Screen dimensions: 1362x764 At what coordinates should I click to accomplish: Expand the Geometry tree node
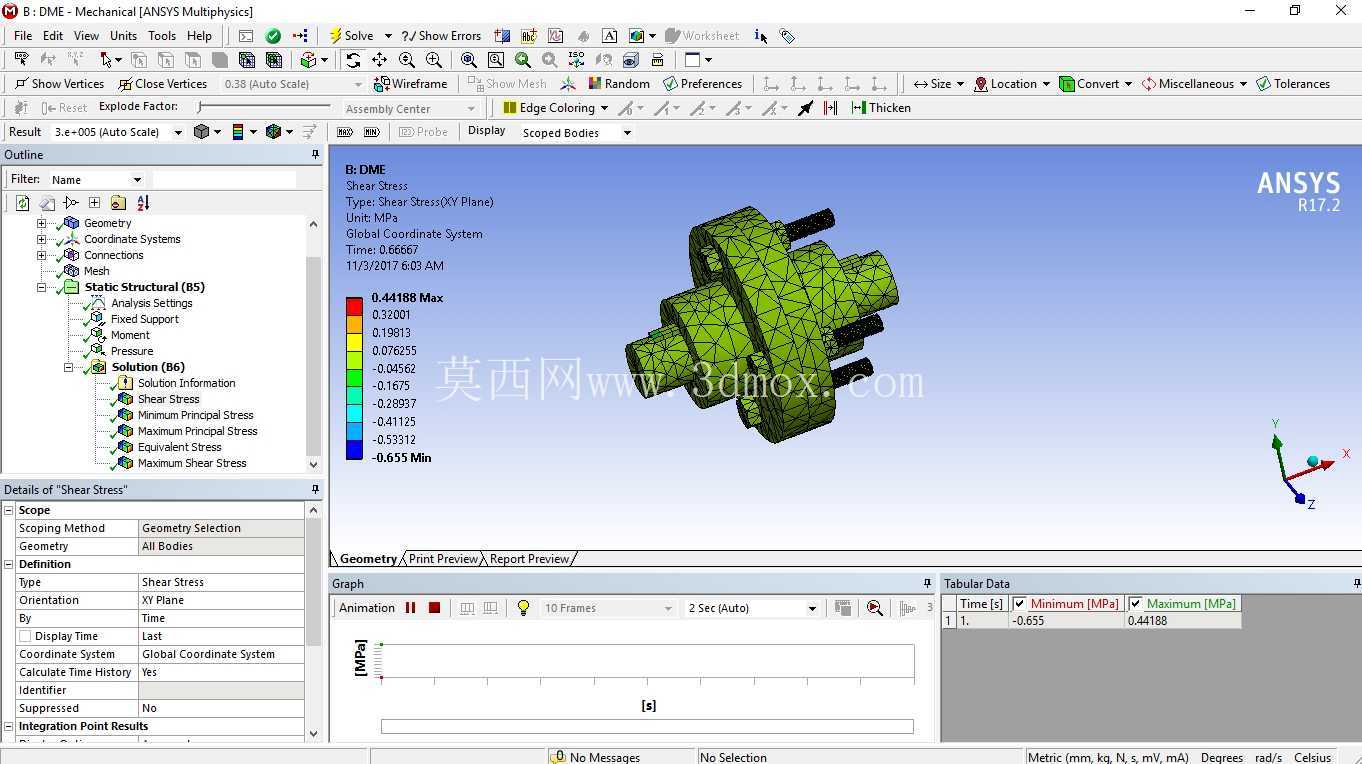pos(41,223)
